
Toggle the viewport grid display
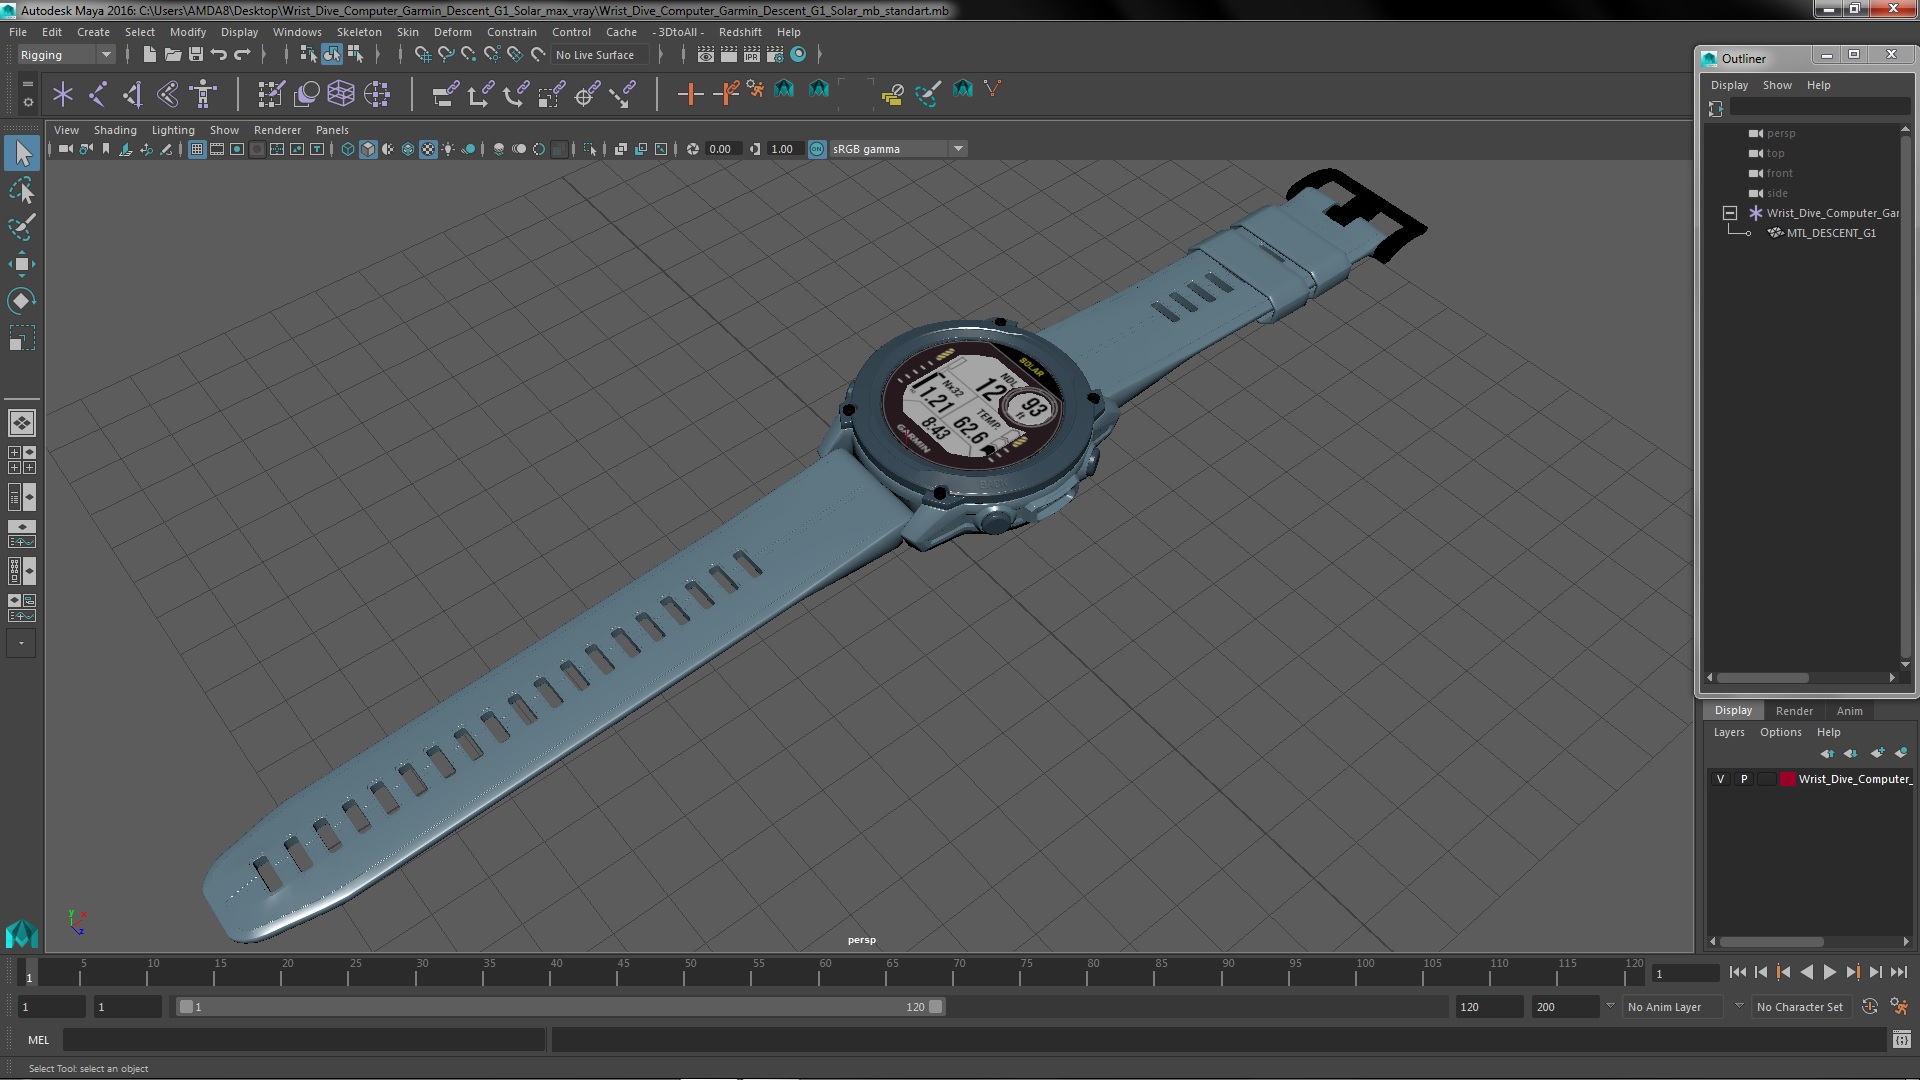coord(197,149)
